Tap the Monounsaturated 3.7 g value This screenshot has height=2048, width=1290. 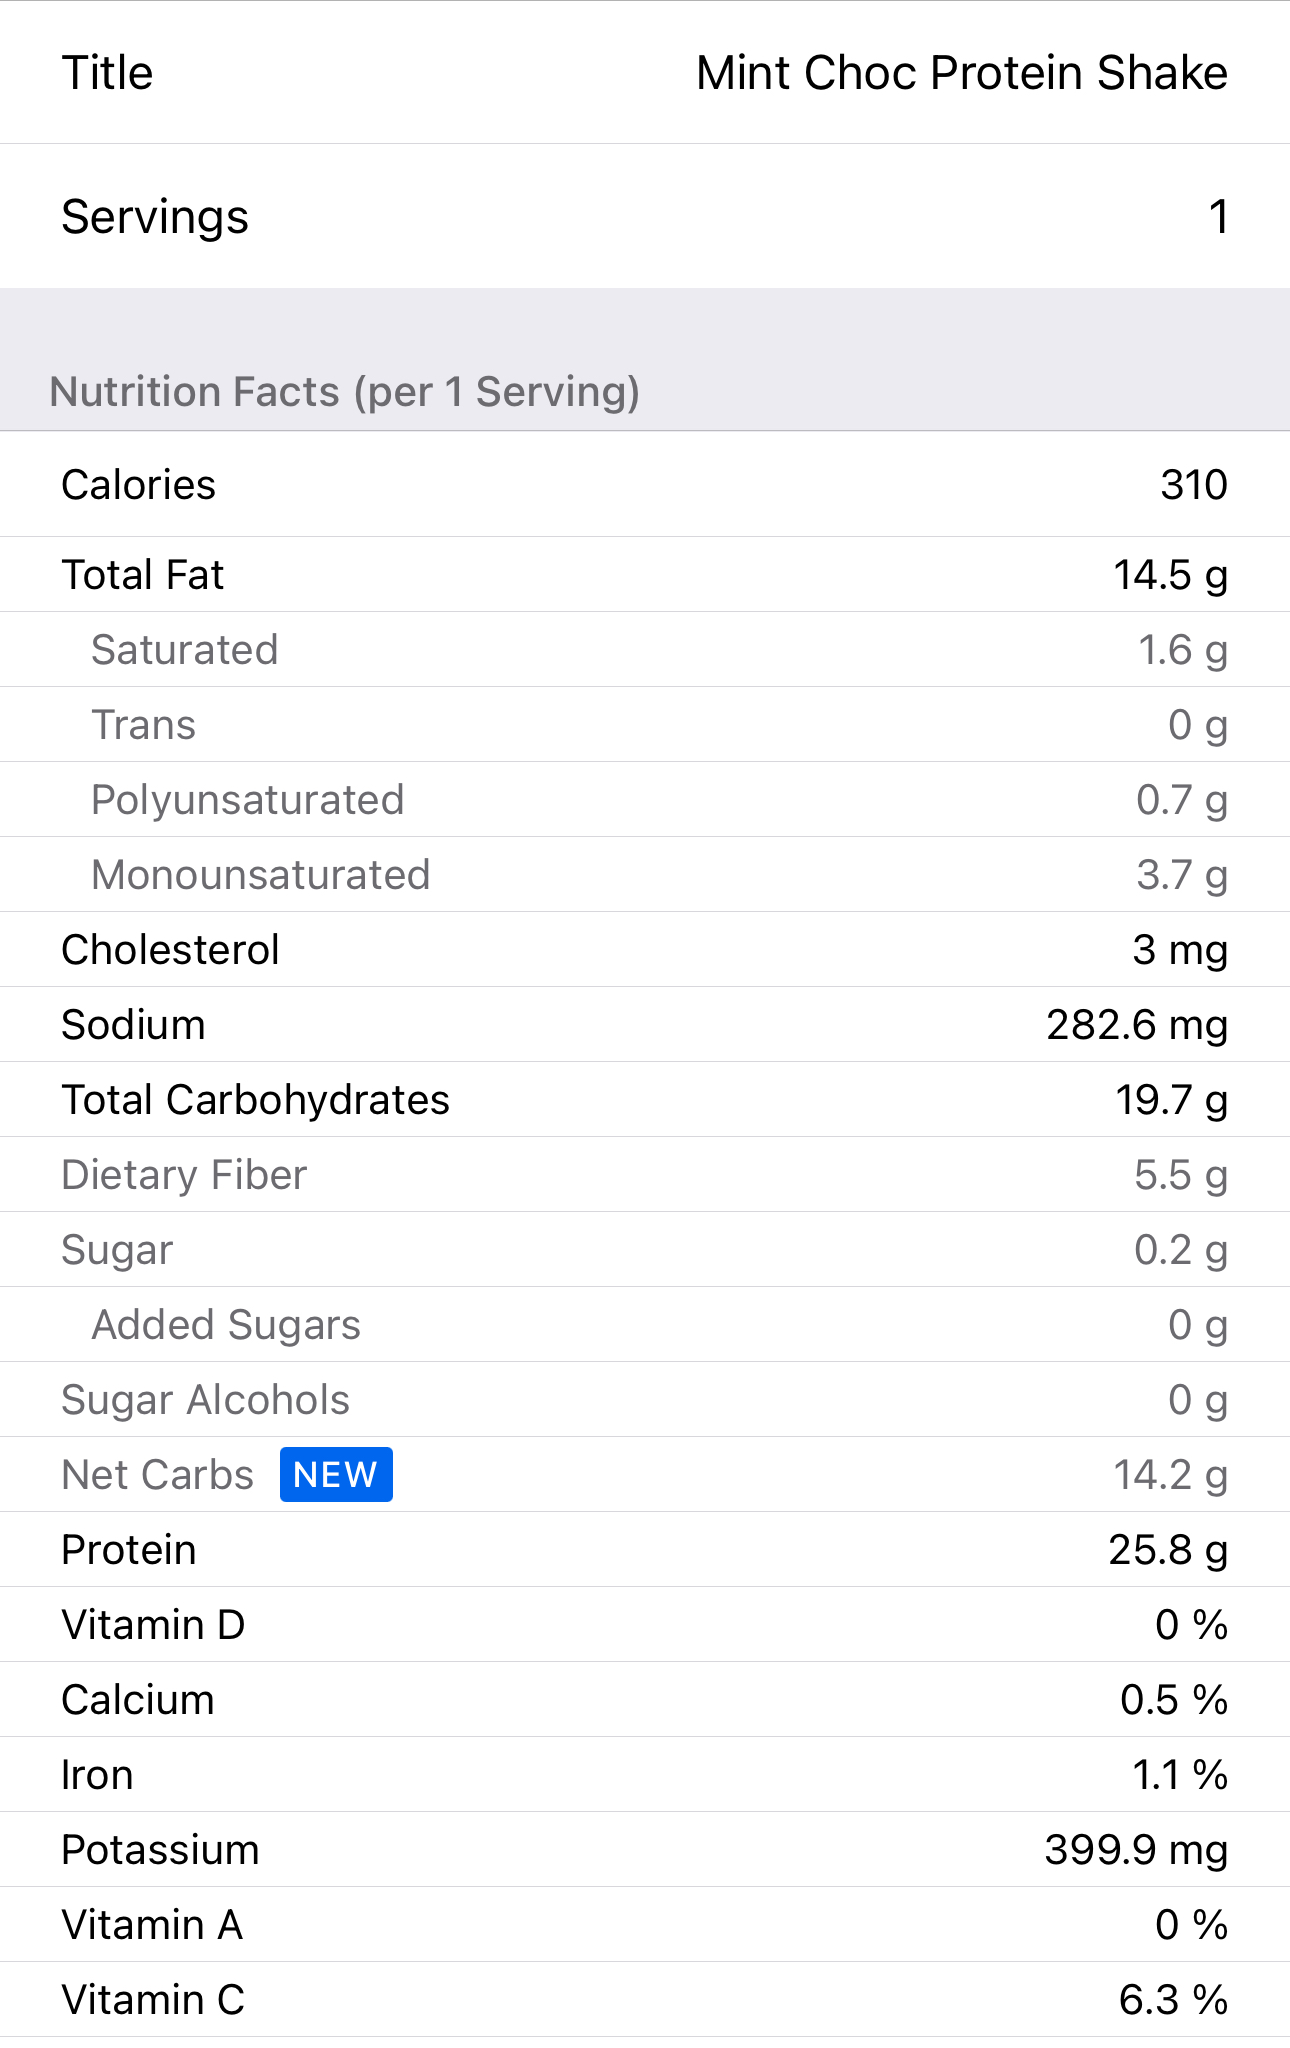click(x=1181, y=875)
